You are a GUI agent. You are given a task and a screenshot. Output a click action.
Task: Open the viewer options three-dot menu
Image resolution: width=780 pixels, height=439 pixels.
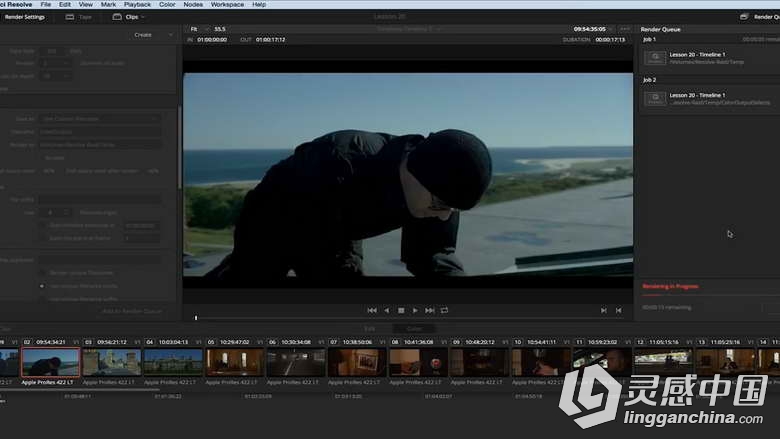[625, 29]
